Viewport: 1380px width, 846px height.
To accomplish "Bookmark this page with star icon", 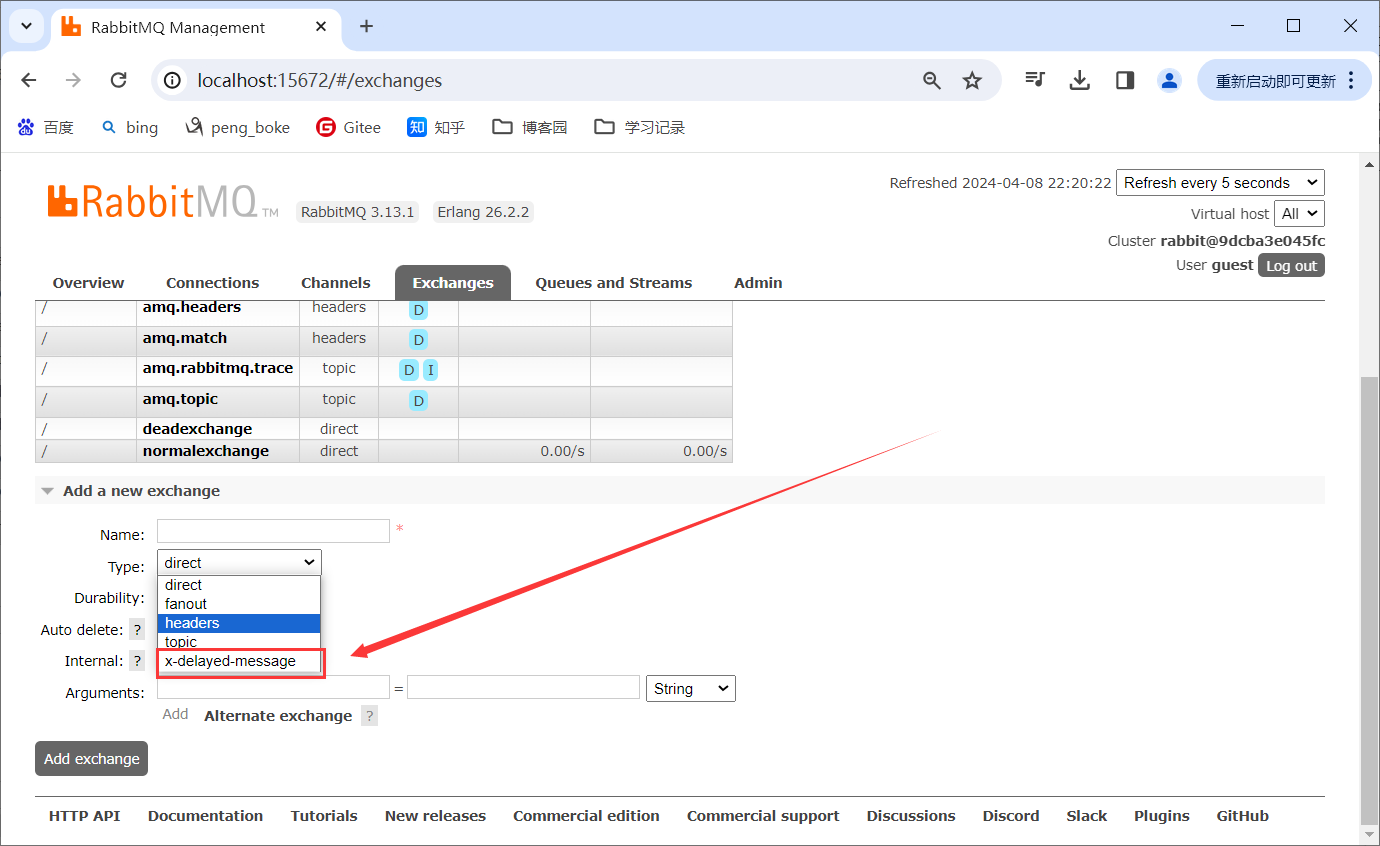I will point(972,80).
